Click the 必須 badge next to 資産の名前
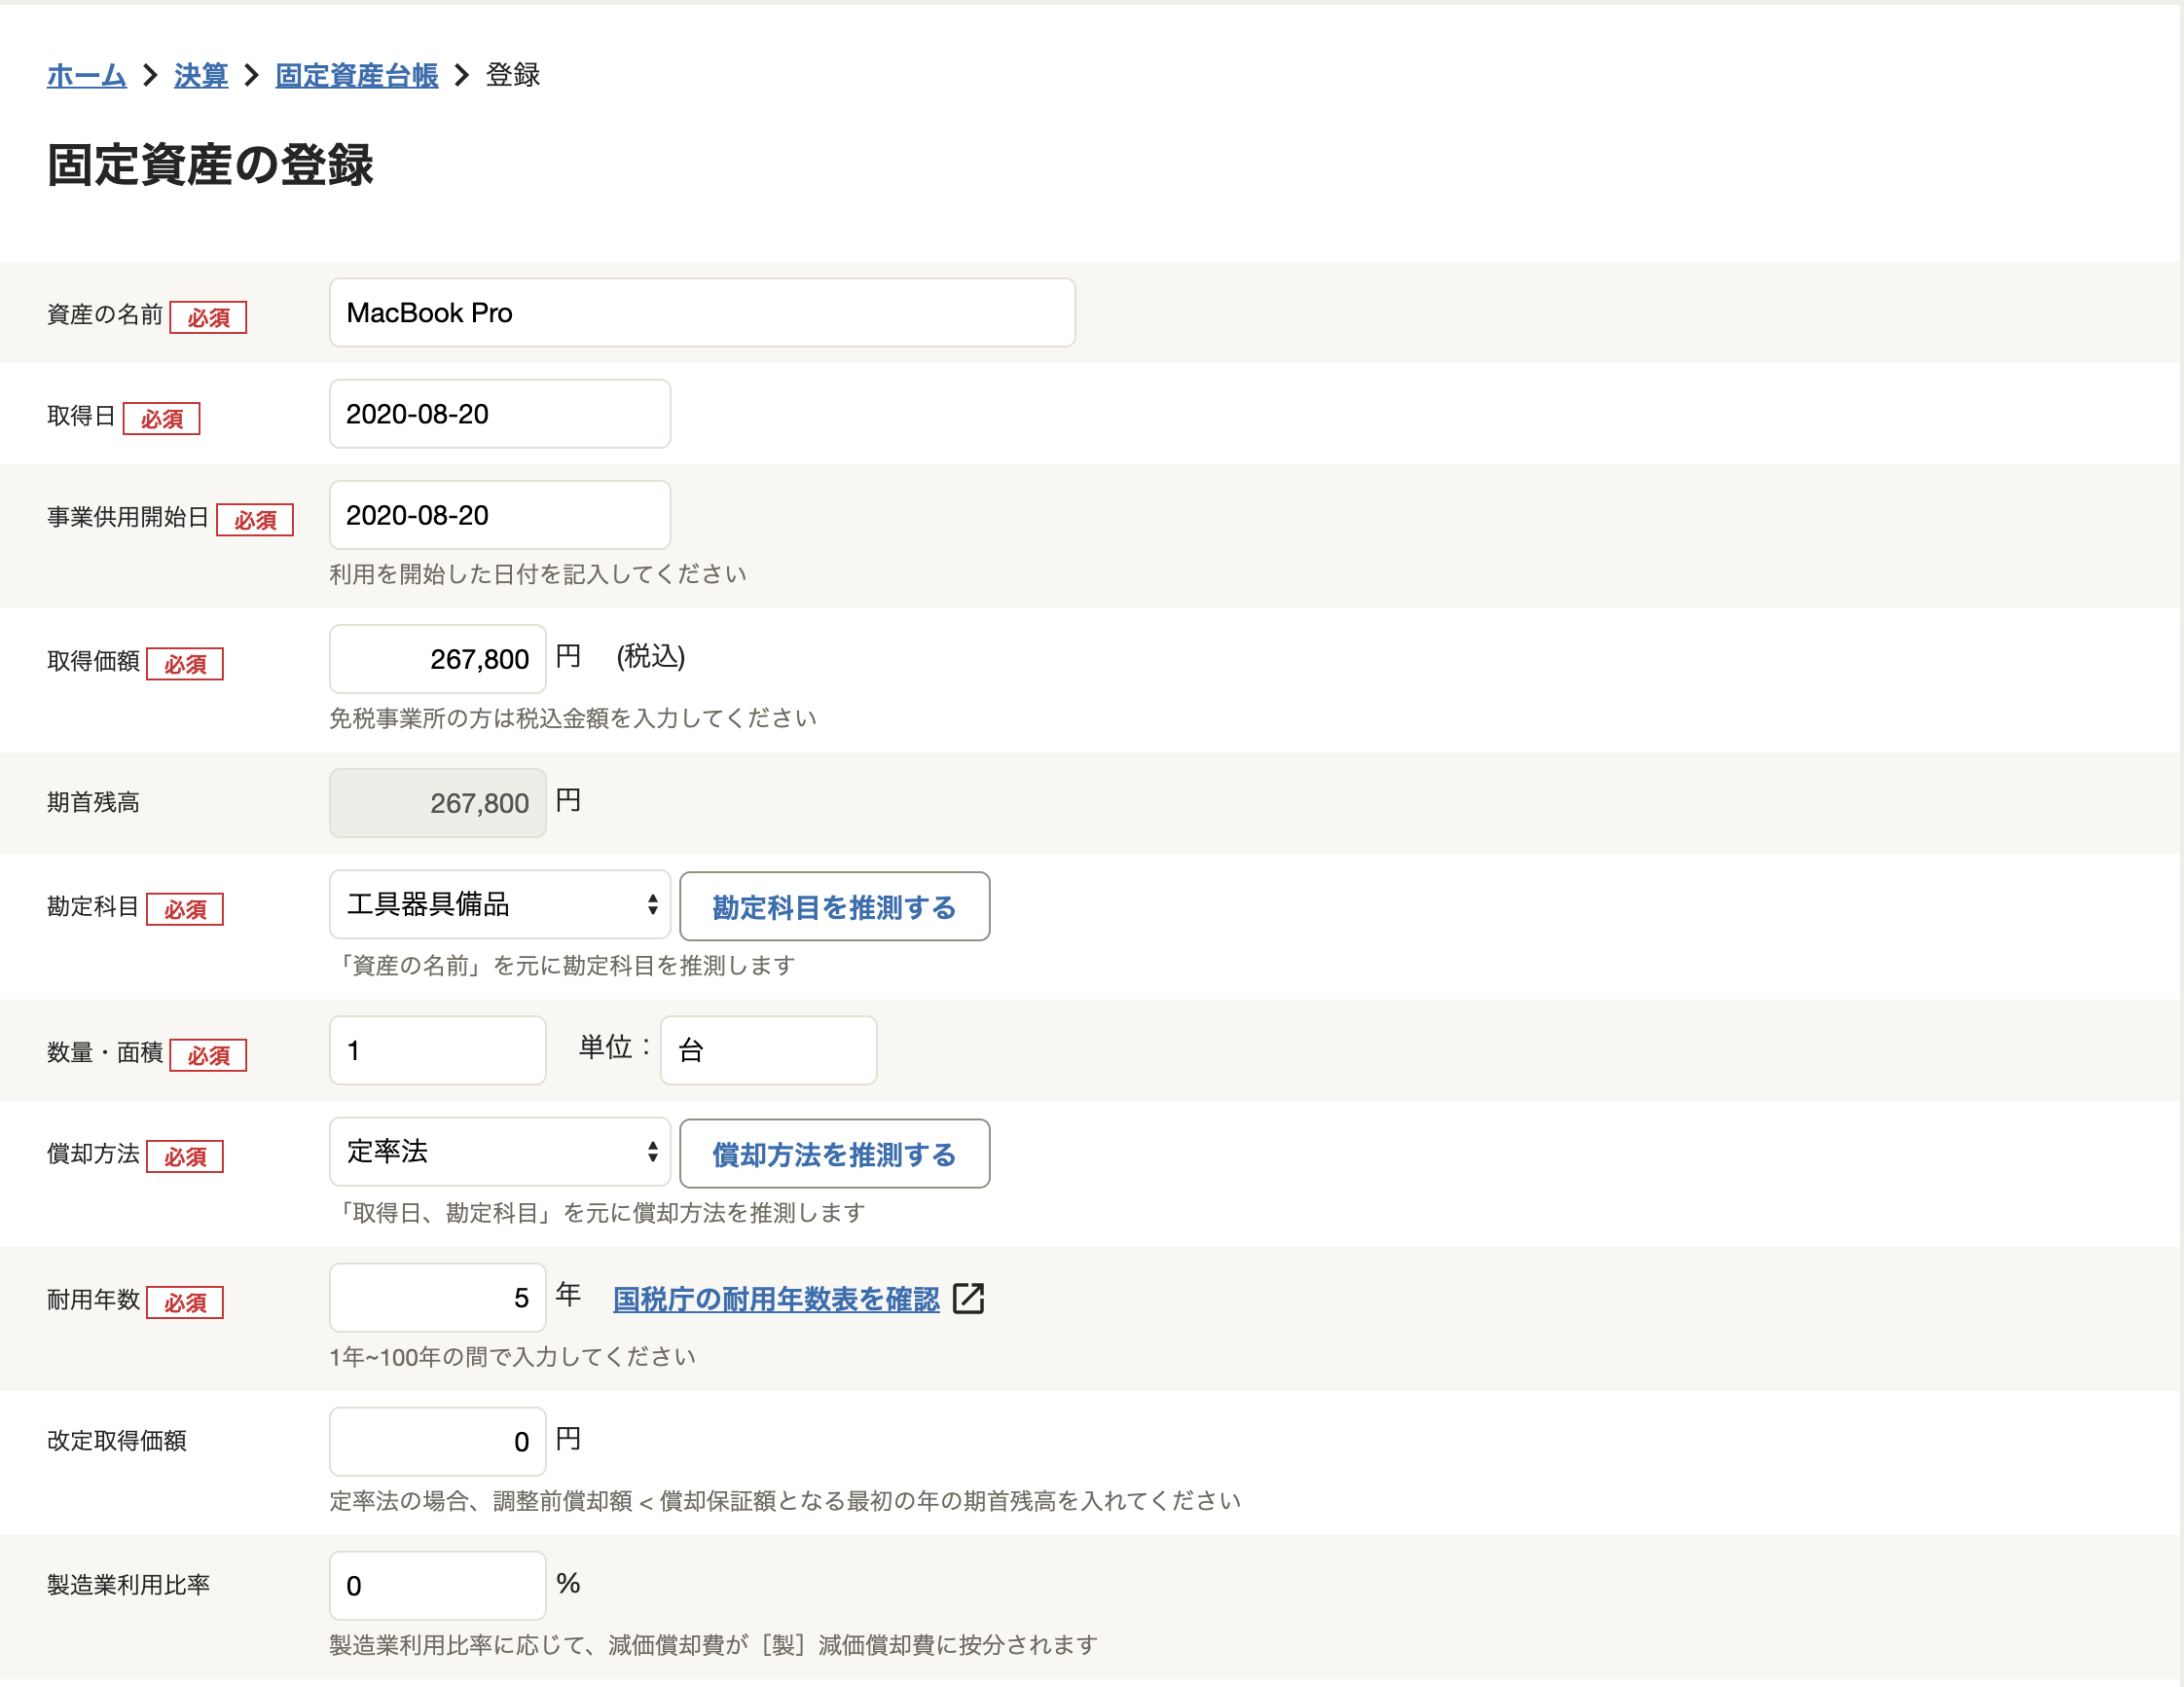The width and height of the screenshot is (2184, 1687). 208,318
